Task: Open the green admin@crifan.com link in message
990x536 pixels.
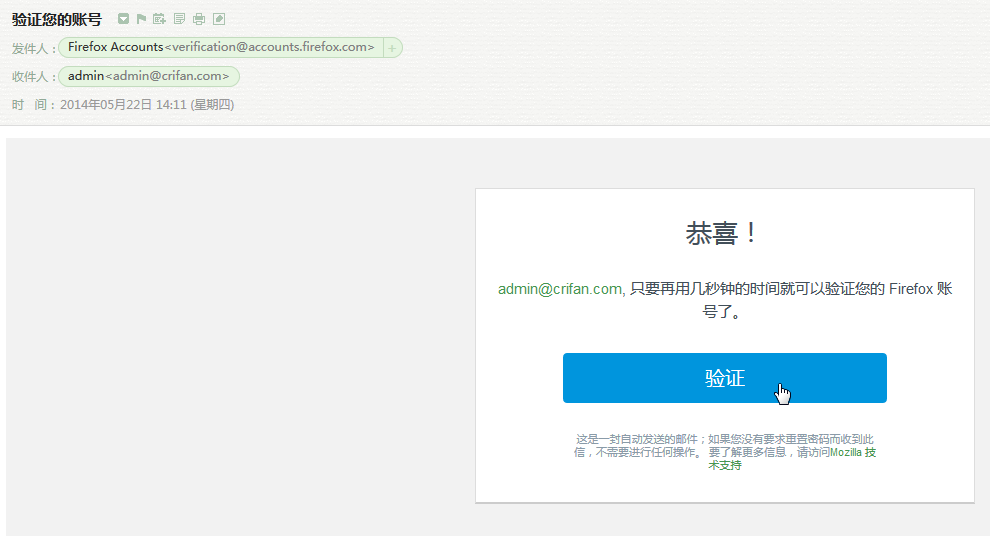Action: [561, 289]
